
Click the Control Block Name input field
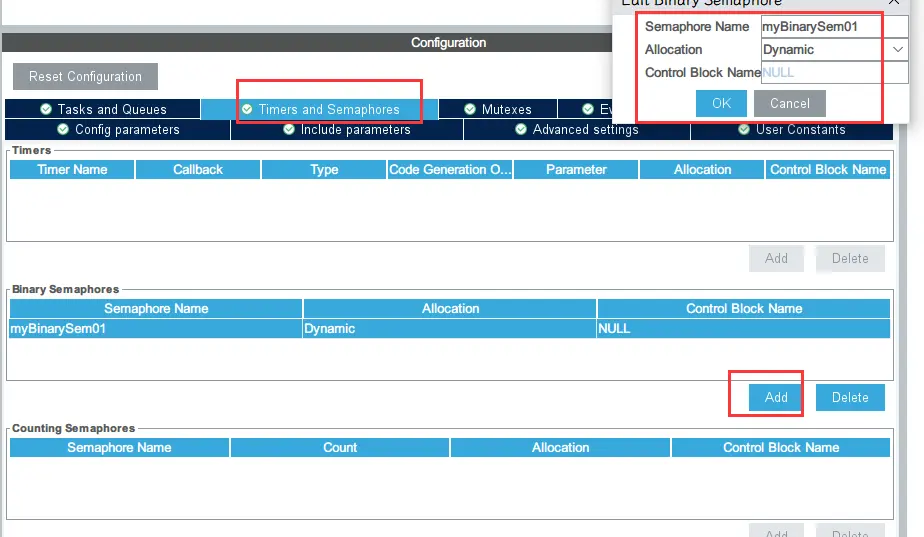(x=820, y=72)
